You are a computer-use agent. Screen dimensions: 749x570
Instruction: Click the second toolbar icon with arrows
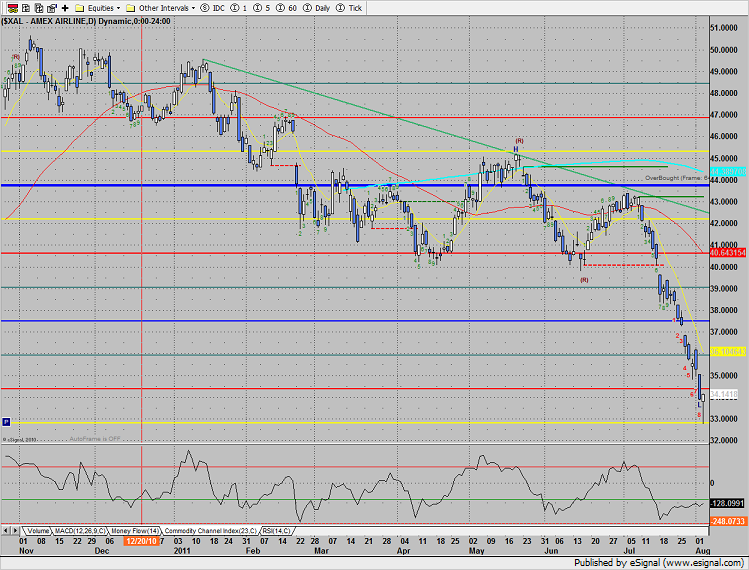(x=26, y=8)
